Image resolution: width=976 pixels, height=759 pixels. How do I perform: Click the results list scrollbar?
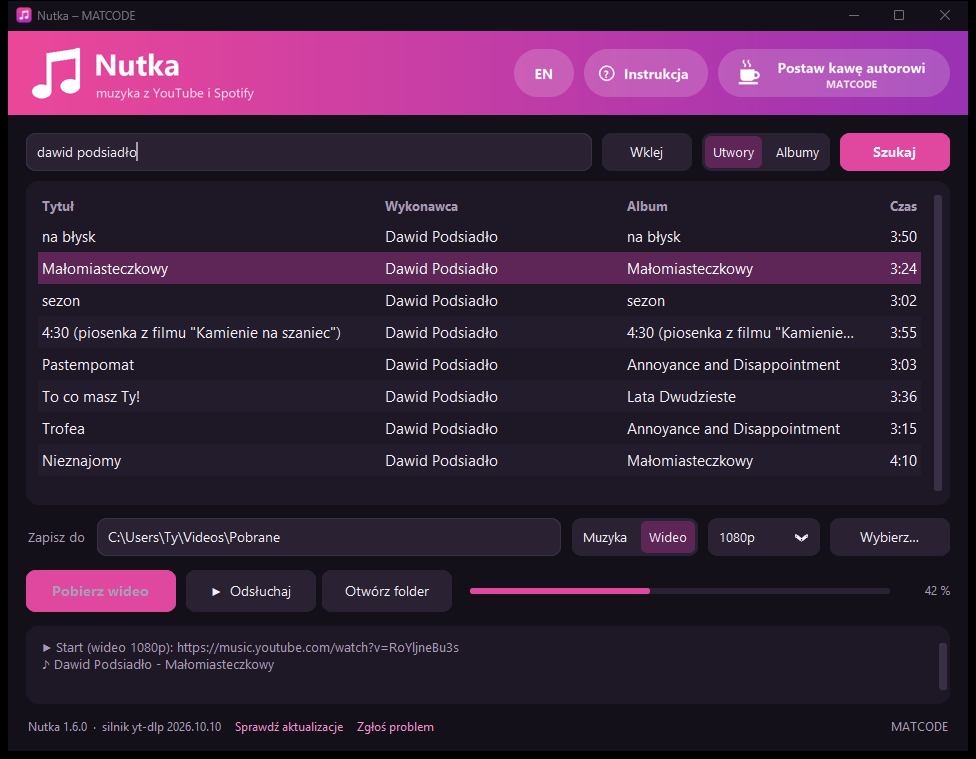tap(938, 342)
